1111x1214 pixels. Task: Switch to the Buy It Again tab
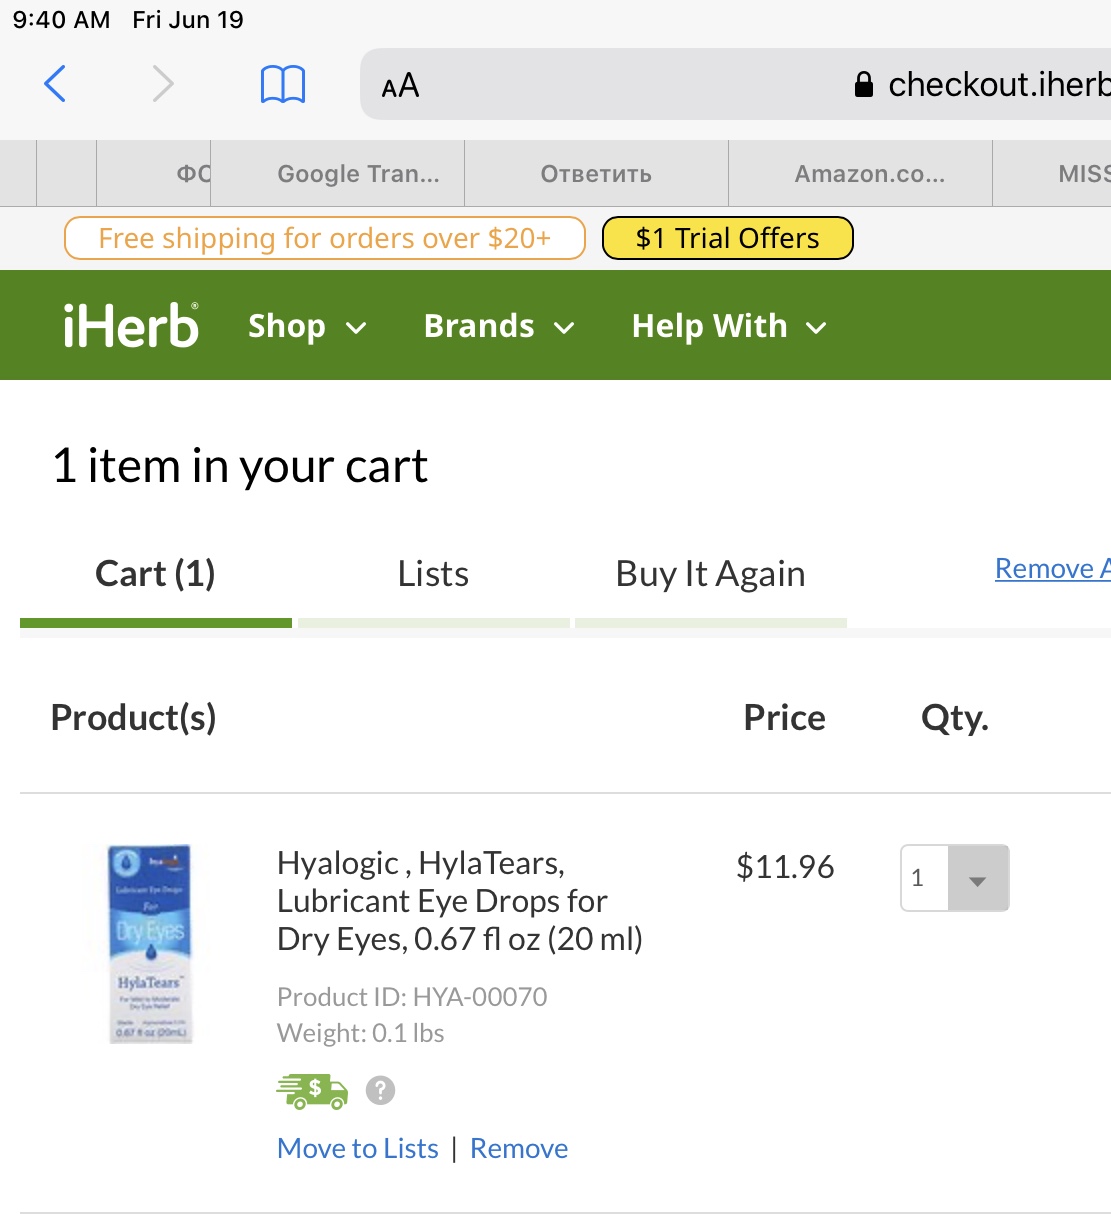click(x=710, y=574)
